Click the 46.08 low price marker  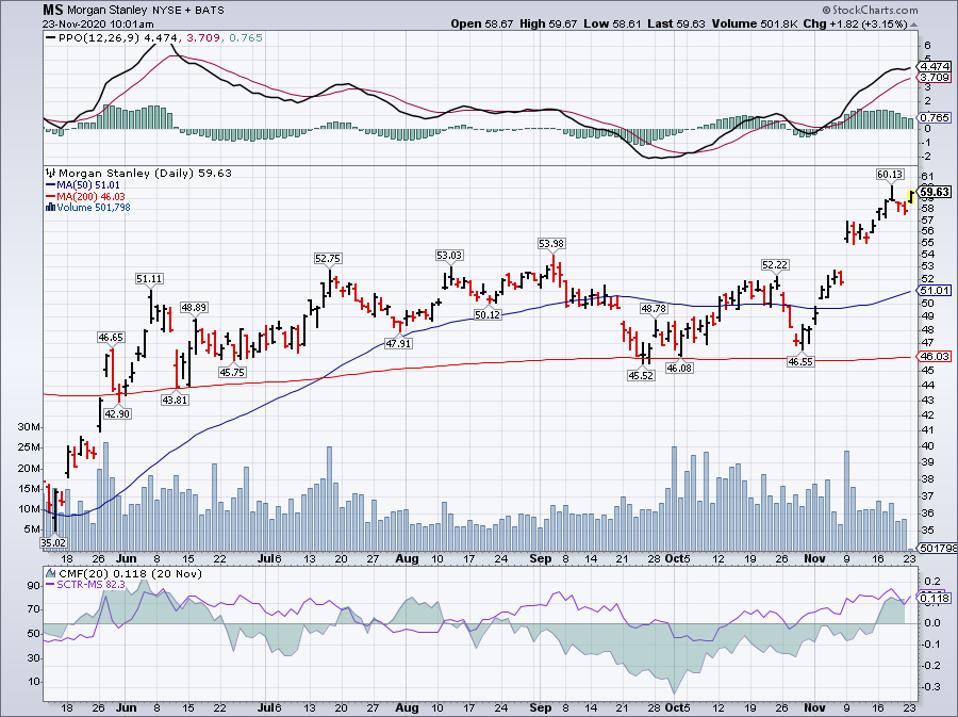[679, 368]
